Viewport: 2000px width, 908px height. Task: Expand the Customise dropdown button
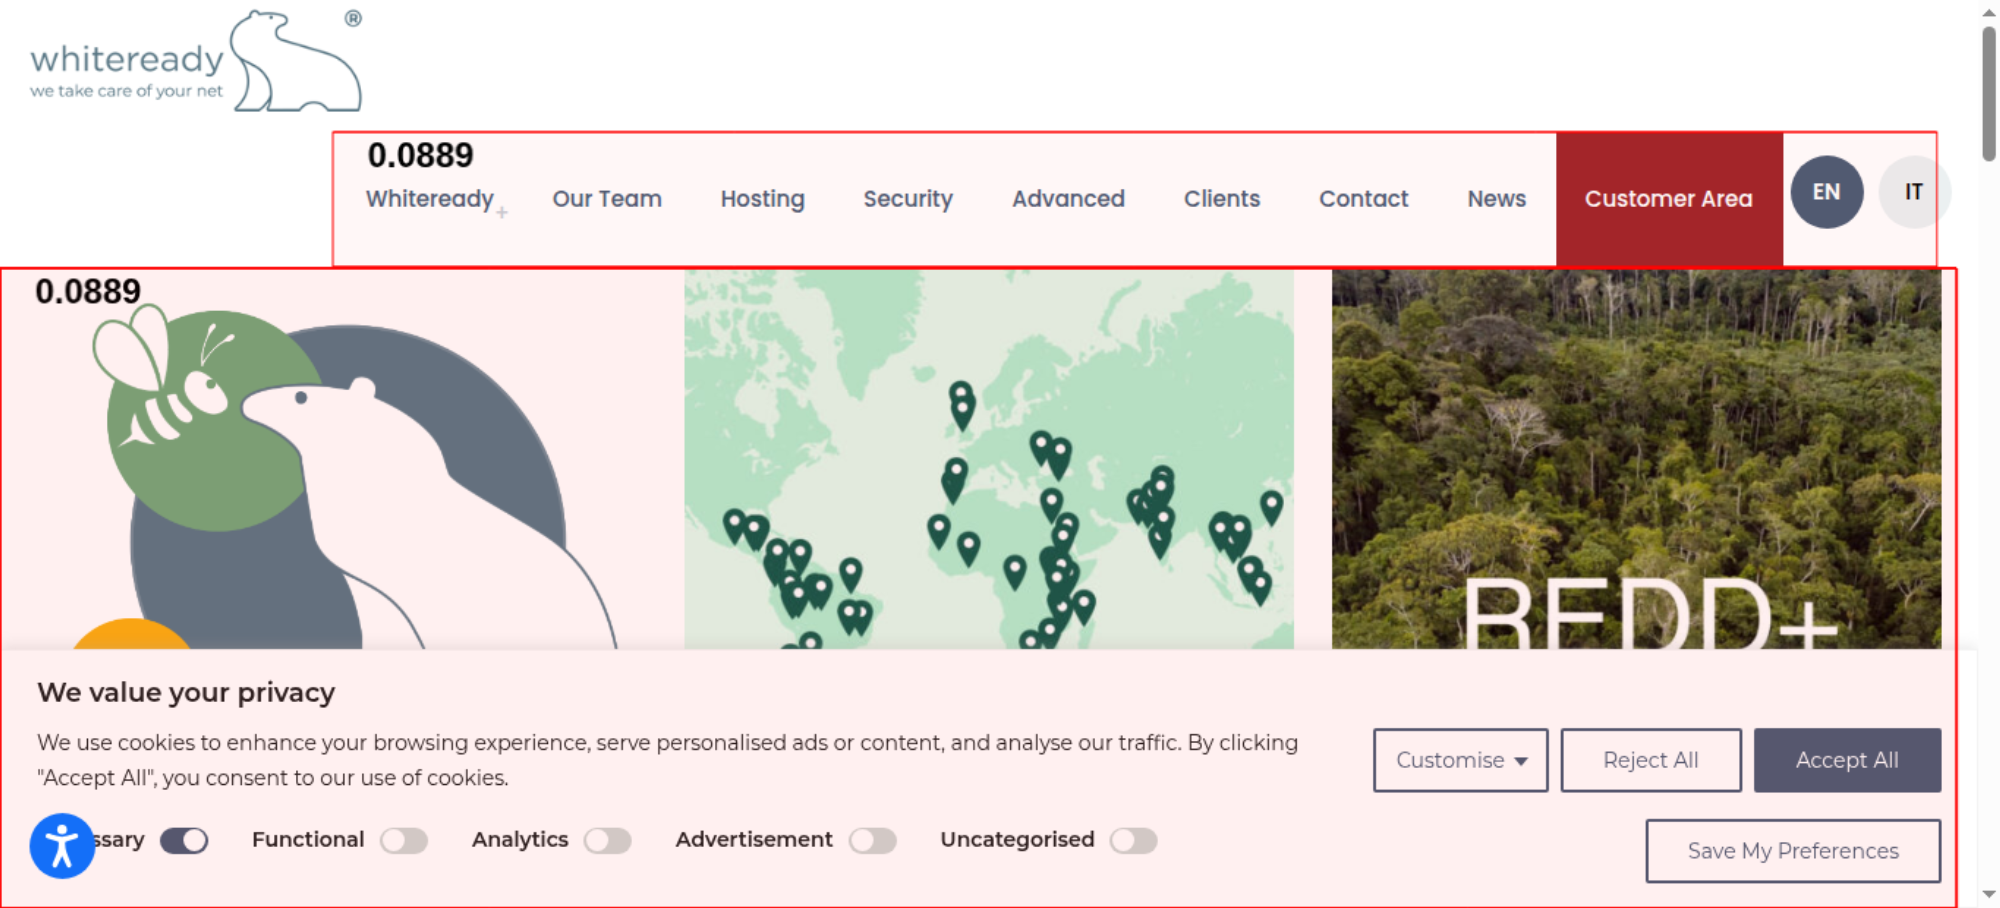[1460, 760]
